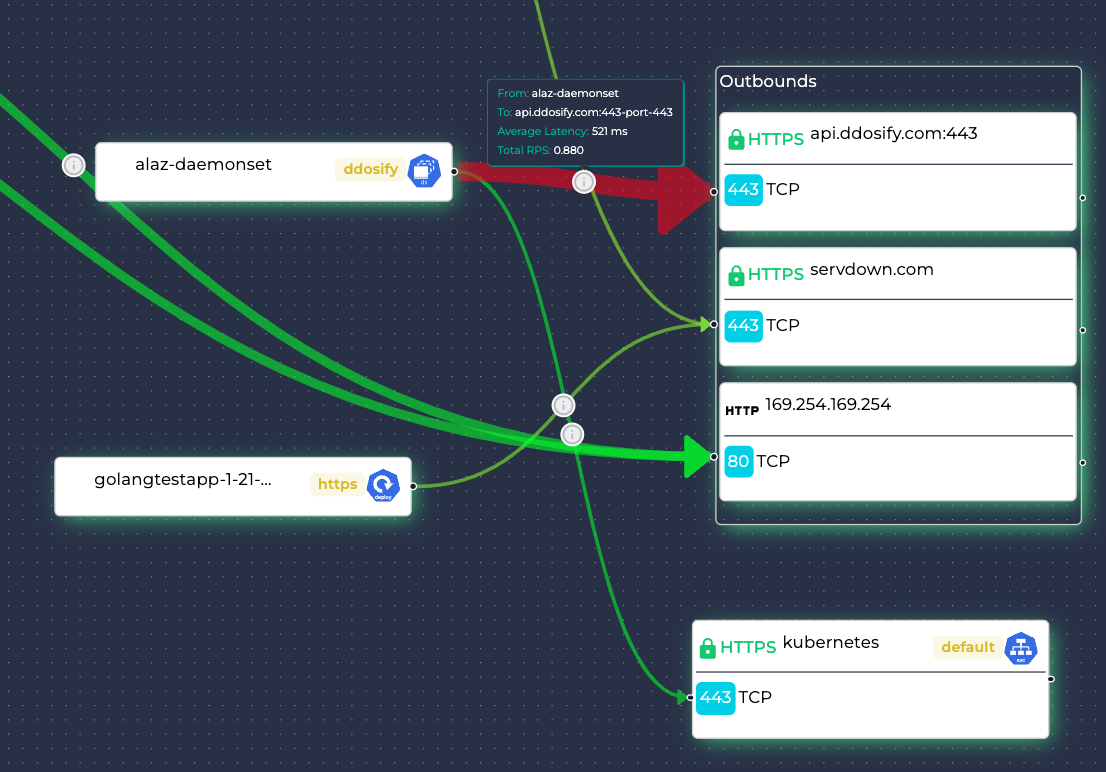This screenshot has width=1106, height=772.
Task: Click the output handle on alaz-daemonset node
Action: pos(454,171)
